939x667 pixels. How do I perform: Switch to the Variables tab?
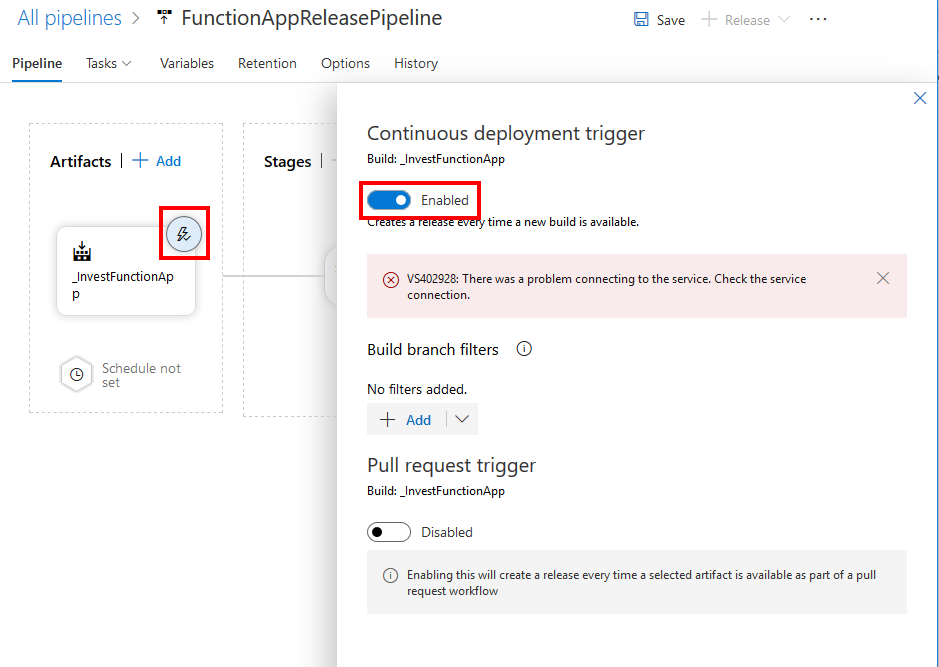coord(187,63)
